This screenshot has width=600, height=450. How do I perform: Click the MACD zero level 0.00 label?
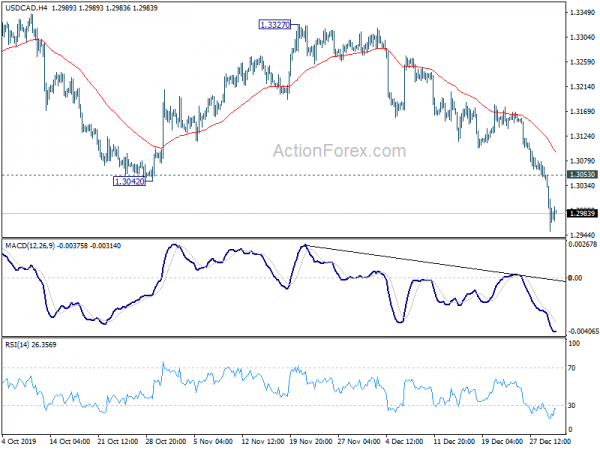575,278
